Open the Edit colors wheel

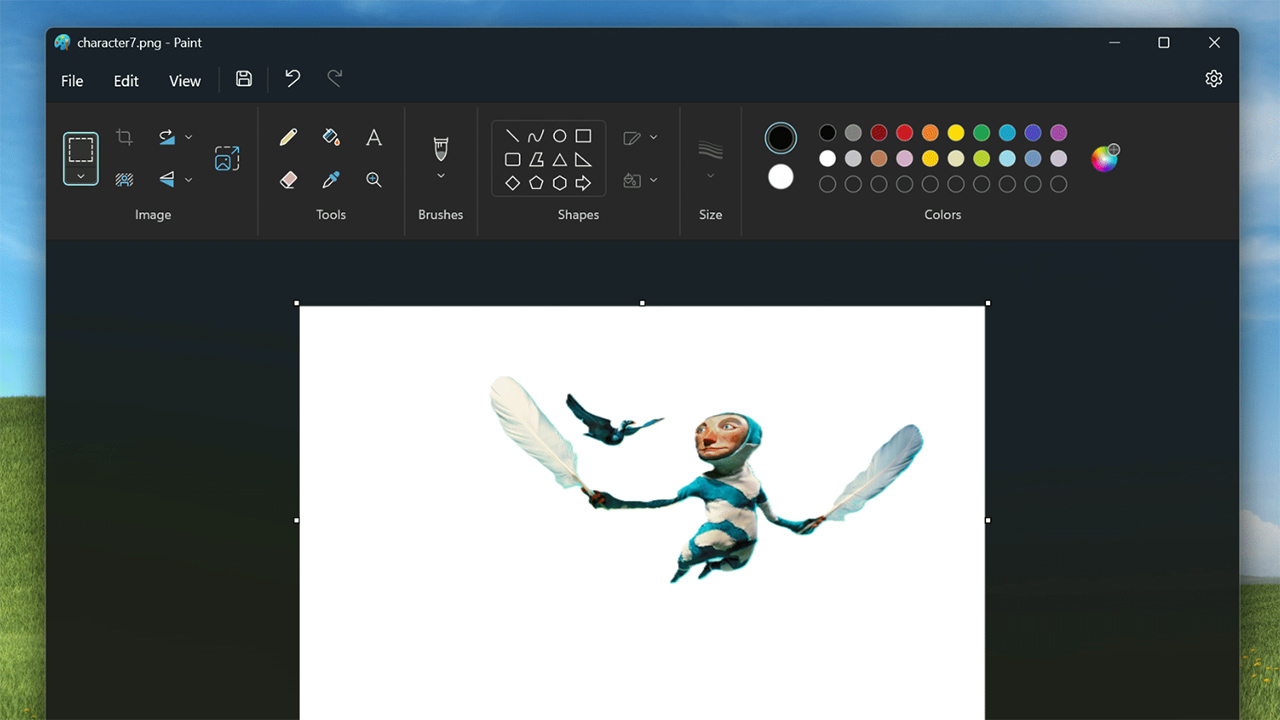(1105, 158)
